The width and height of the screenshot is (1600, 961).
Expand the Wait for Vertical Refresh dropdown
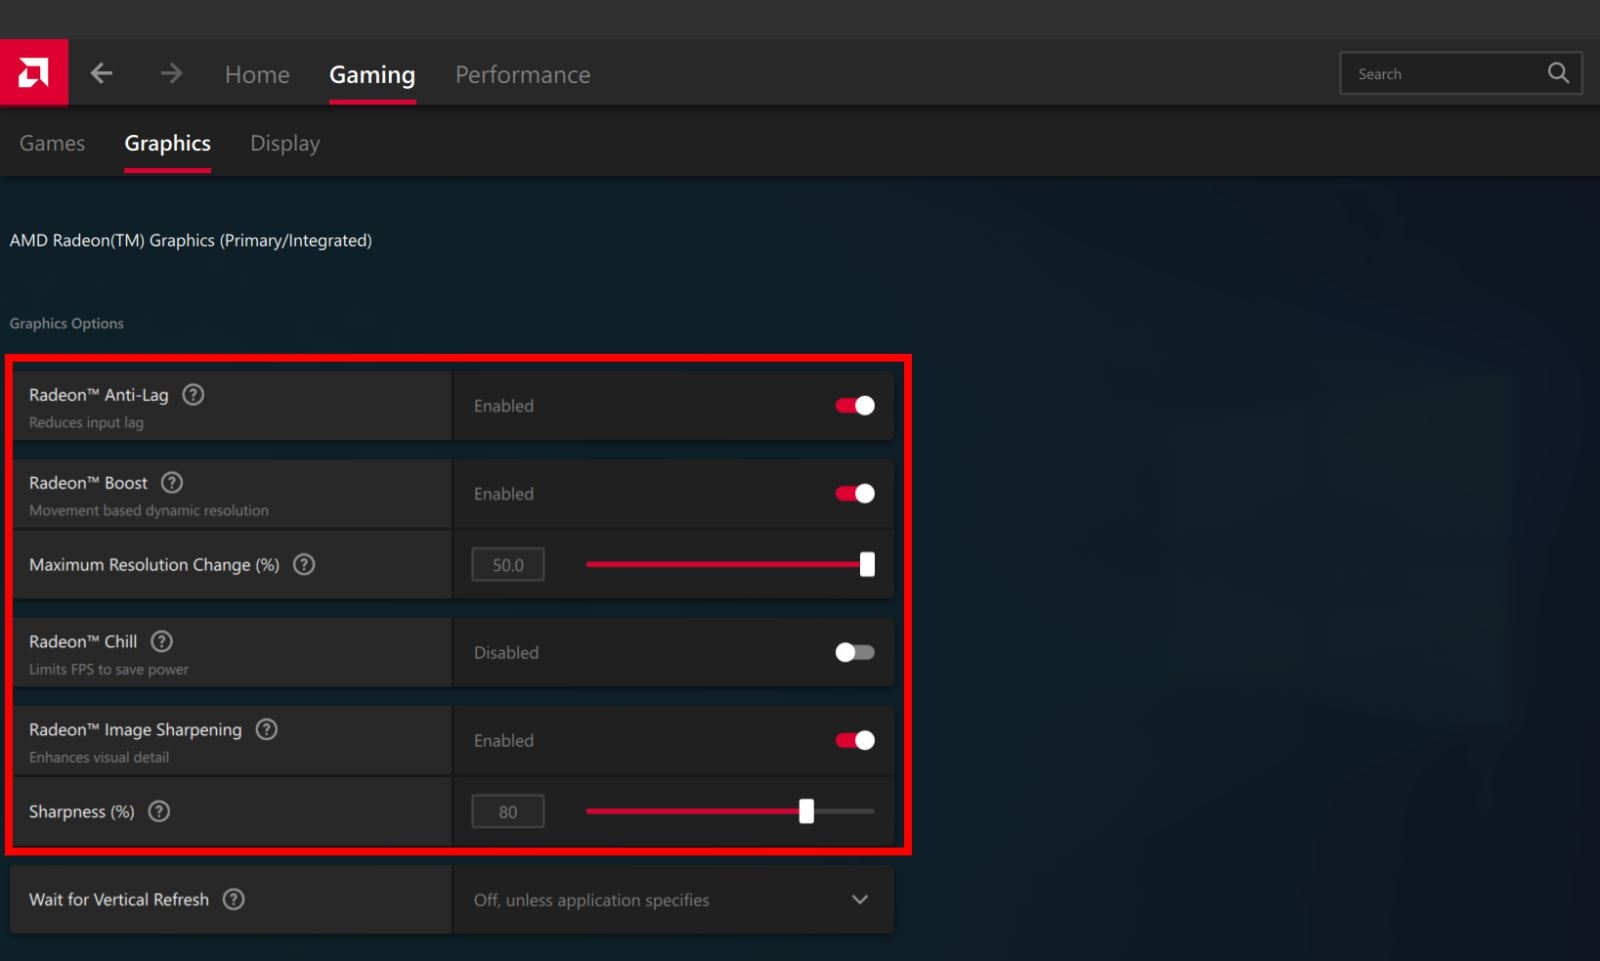pyautogui.click(x=858, y=899)
